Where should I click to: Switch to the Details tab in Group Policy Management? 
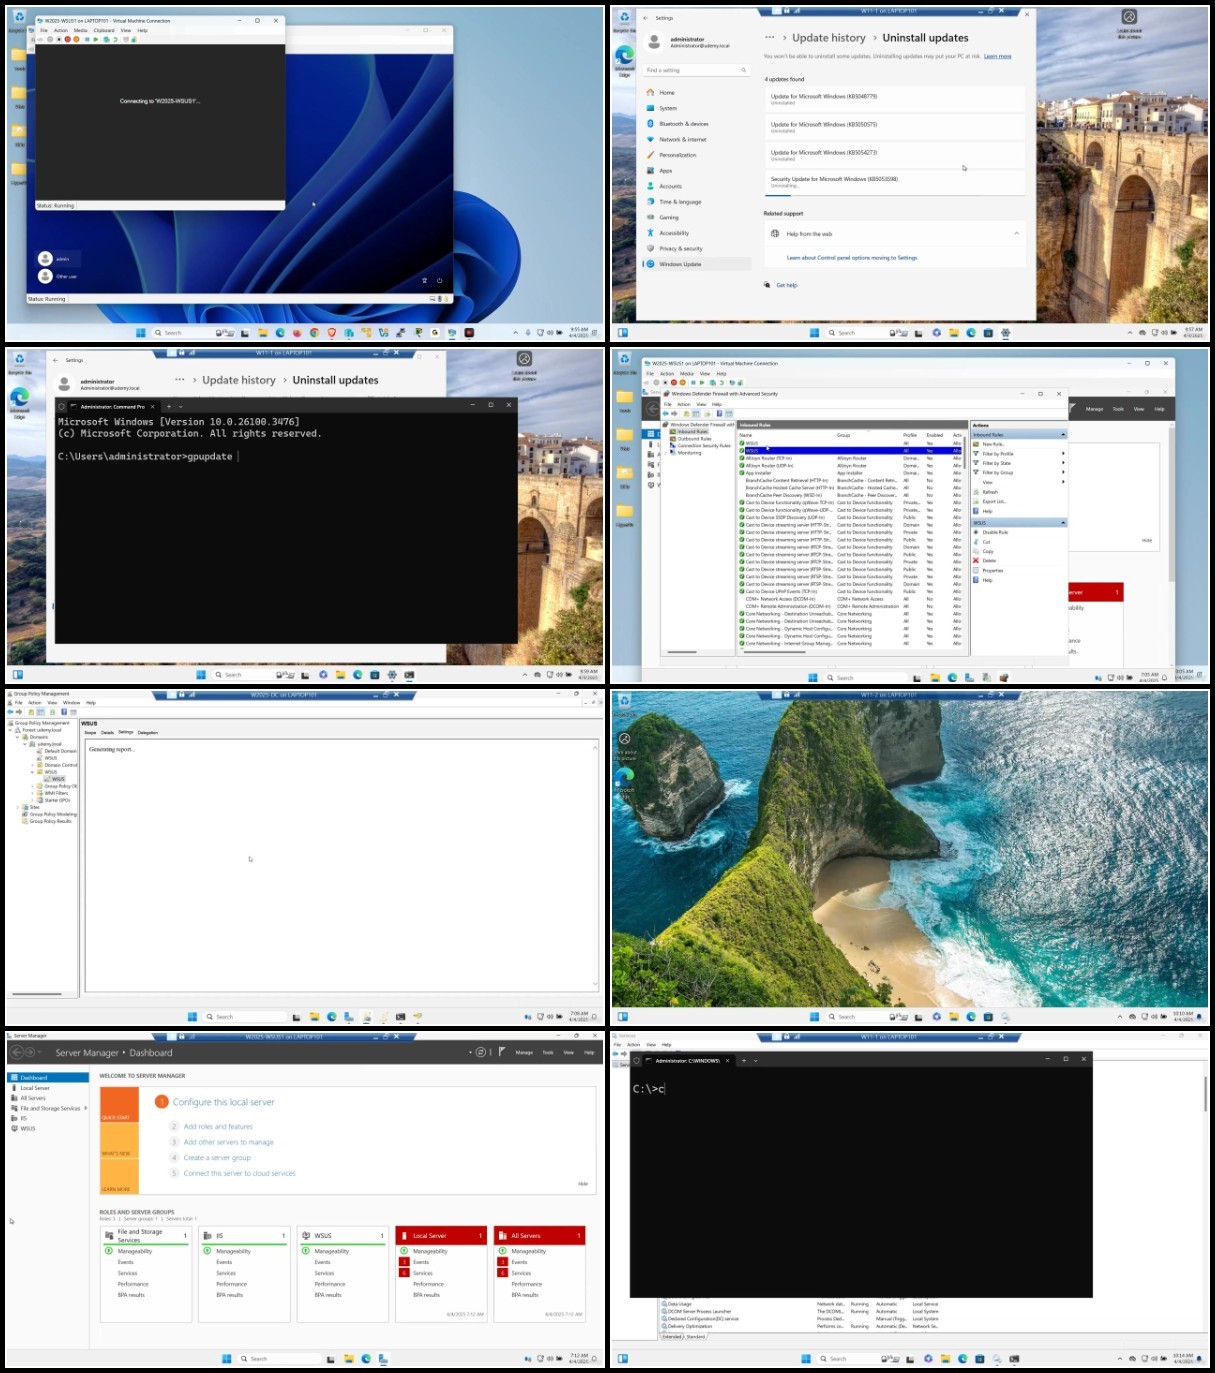[x=107, y=733]
